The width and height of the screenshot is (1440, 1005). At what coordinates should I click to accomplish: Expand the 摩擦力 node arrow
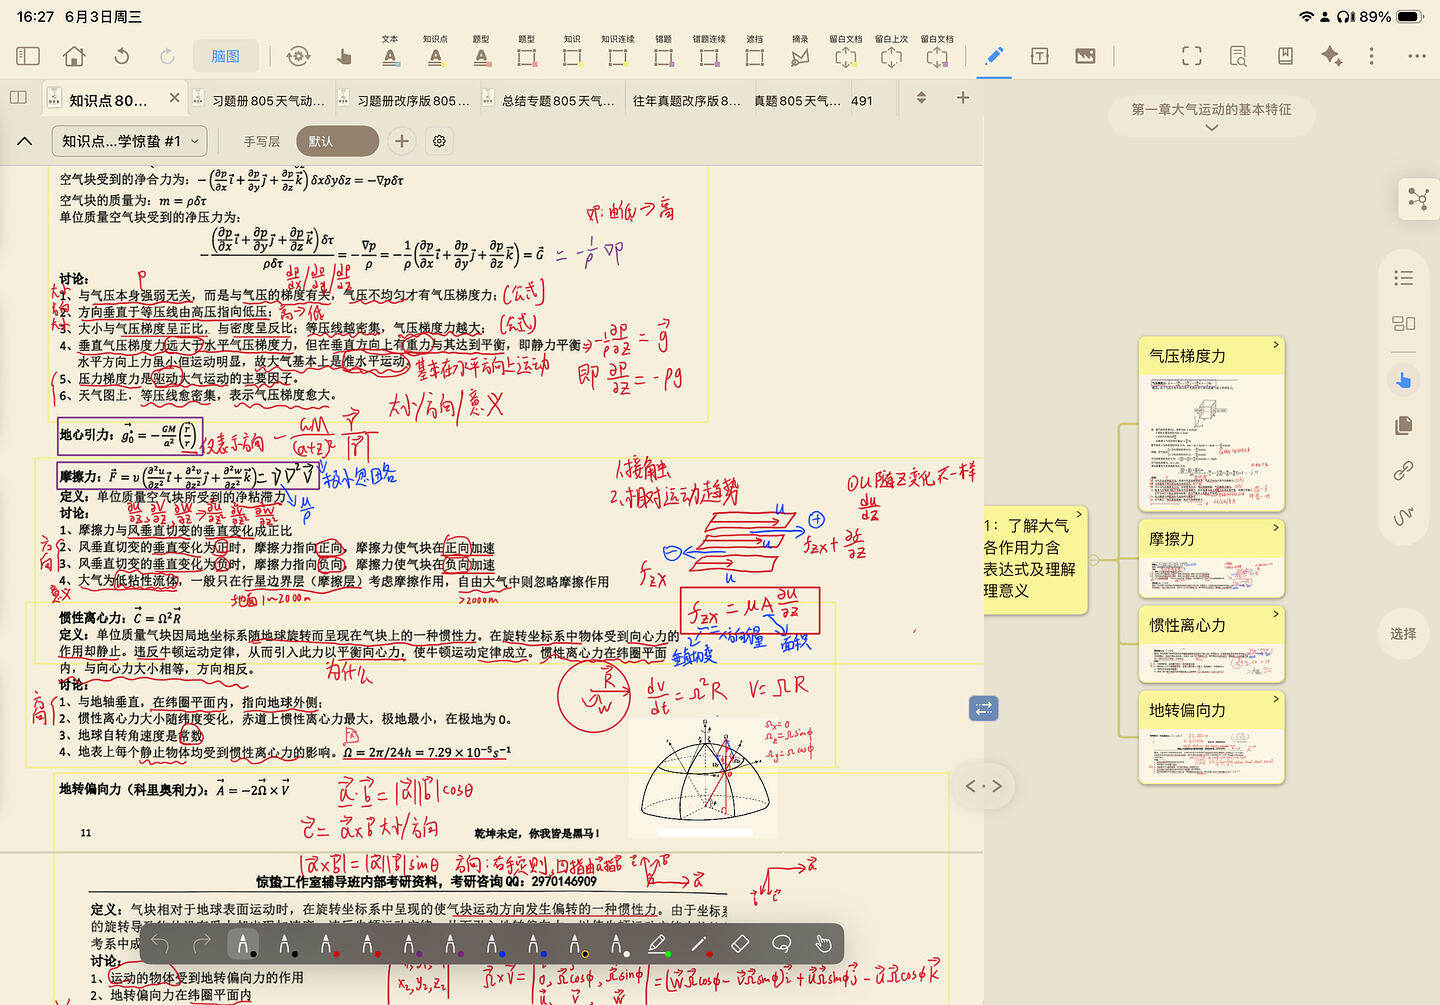[x=1275, y=527]
